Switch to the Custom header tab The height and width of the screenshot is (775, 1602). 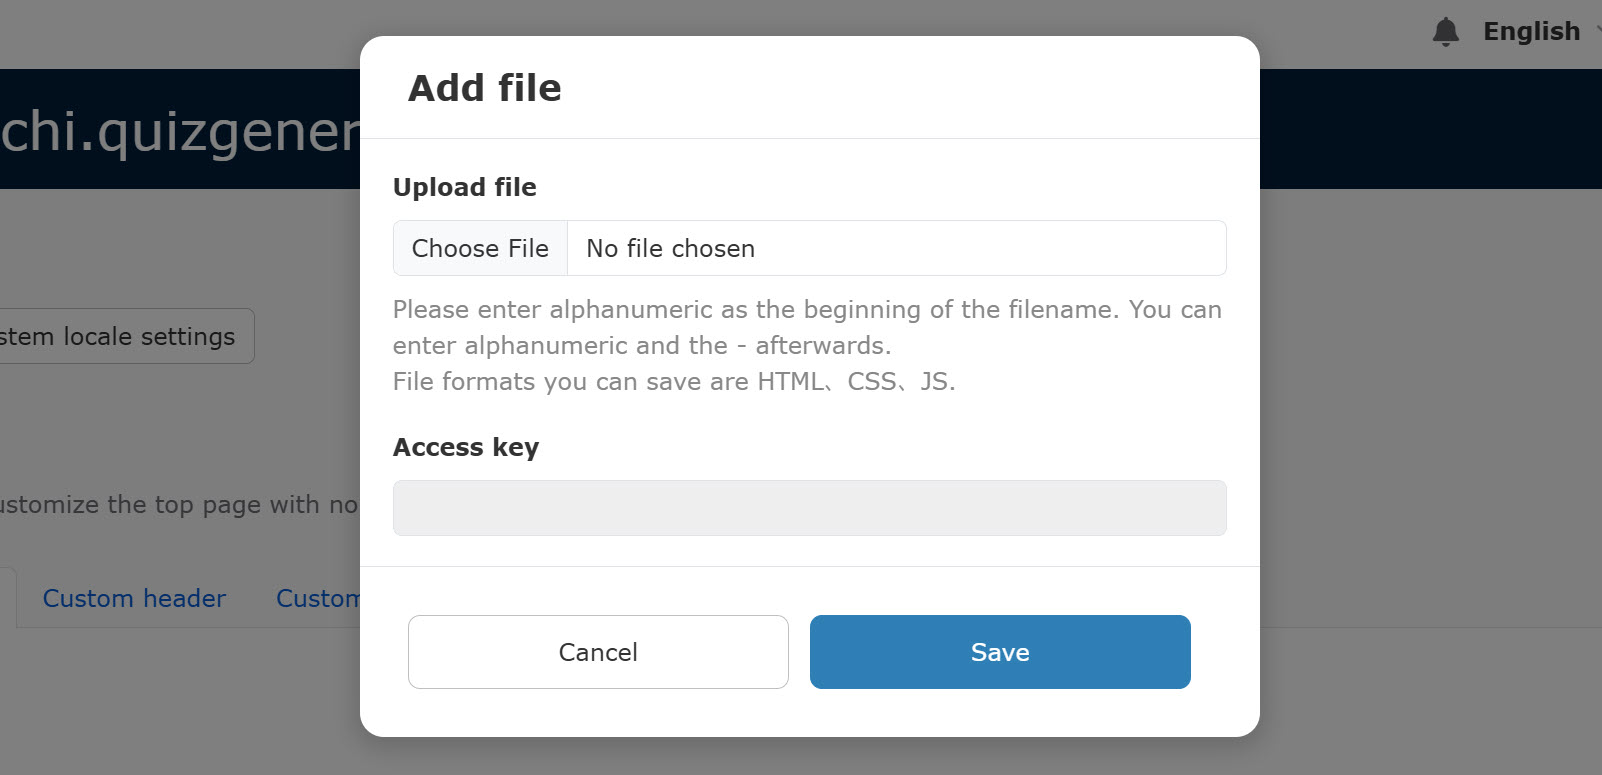click(134, 598)
